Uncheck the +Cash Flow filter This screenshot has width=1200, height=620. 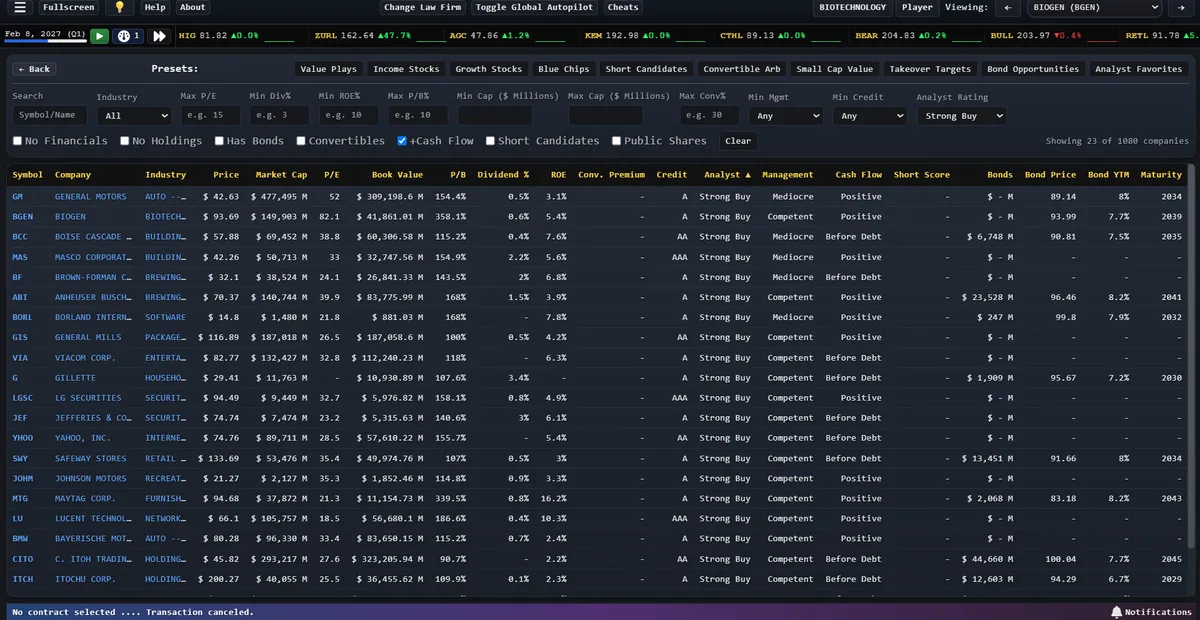click(x=402, y=141)
